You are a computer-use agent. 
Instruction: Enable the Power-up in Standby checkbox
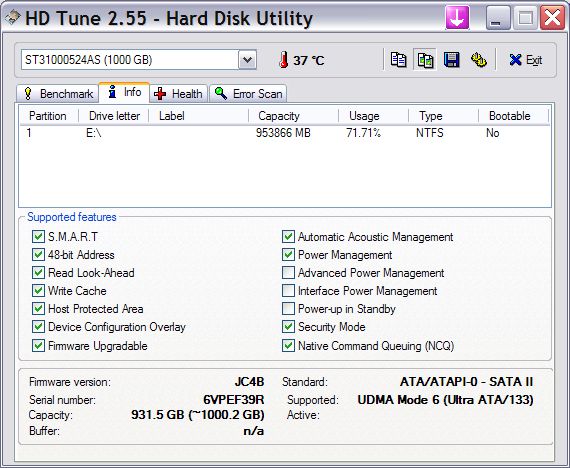288,309
